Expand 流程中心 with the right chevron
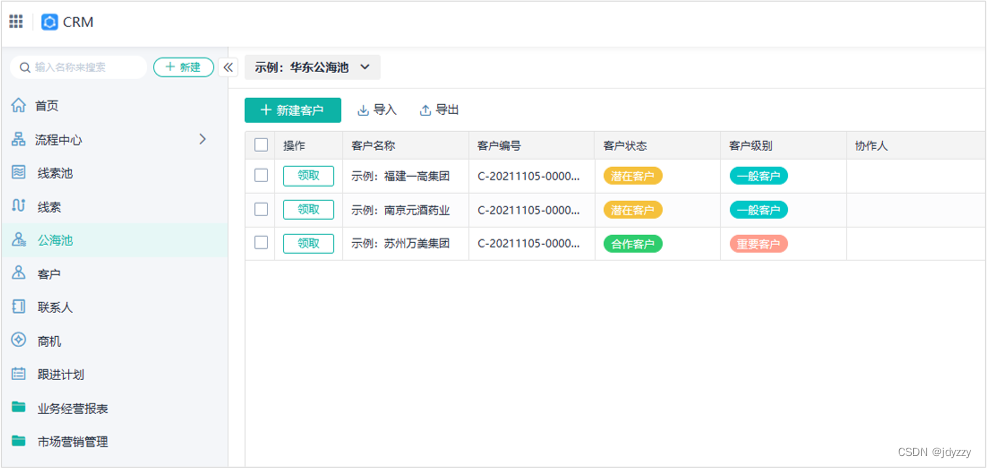 [203, 139]
